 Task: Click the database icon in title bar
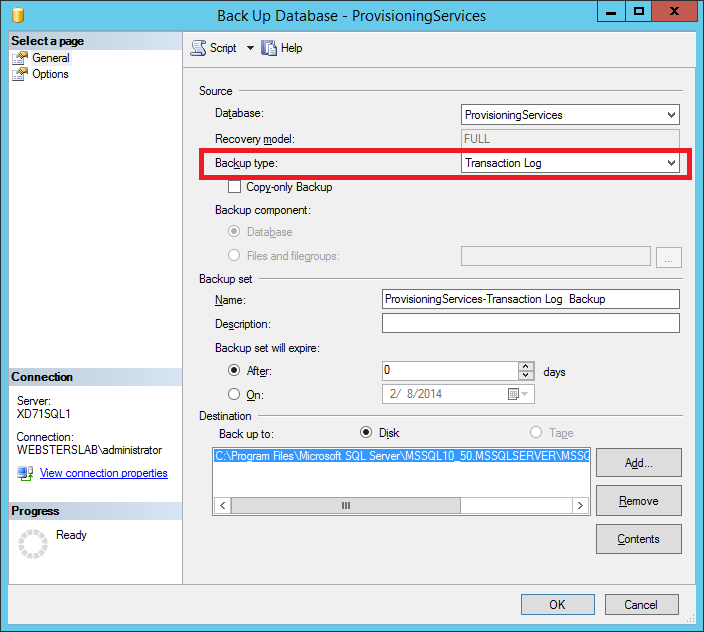(x=17, y=15)
